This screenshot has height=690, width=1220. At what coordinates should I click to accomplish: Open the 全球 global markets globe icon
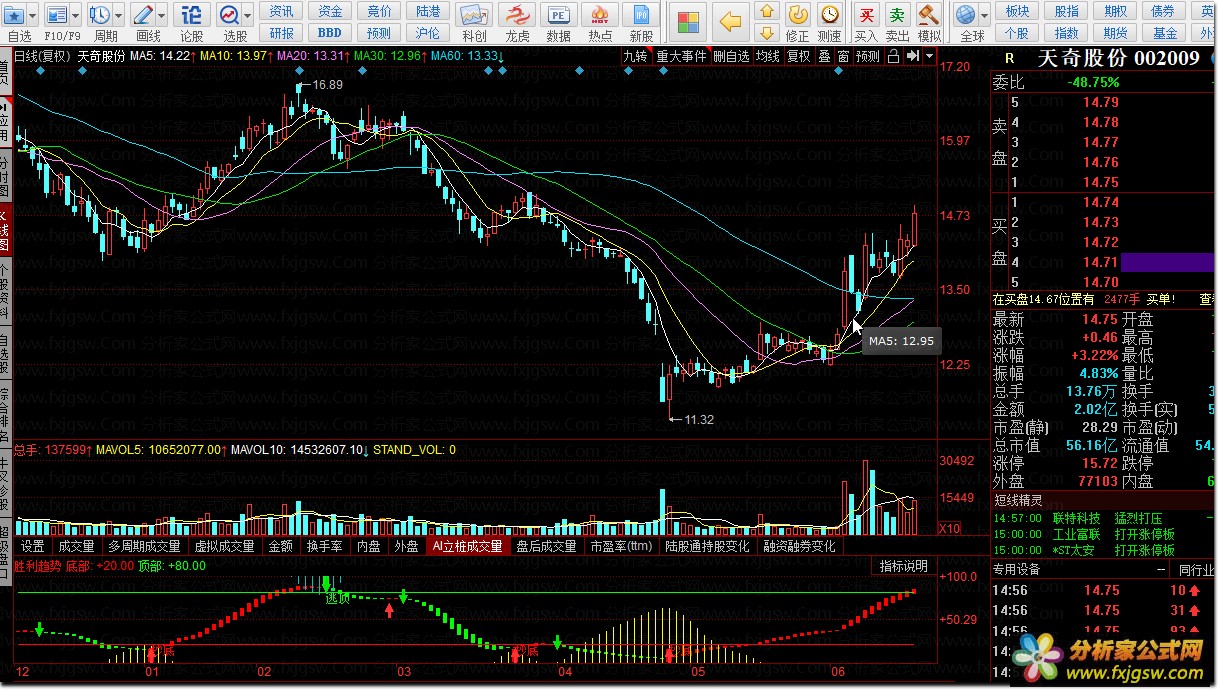(965, 15)
